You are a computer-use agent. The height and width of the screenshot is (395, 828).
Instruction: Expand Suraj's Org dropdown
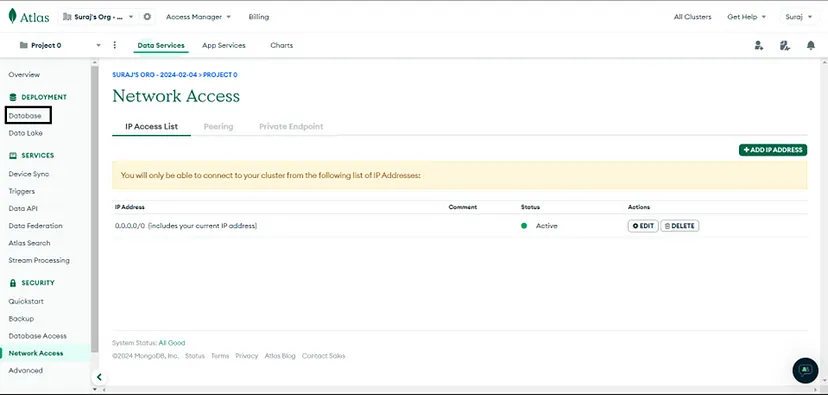[98, 17]
